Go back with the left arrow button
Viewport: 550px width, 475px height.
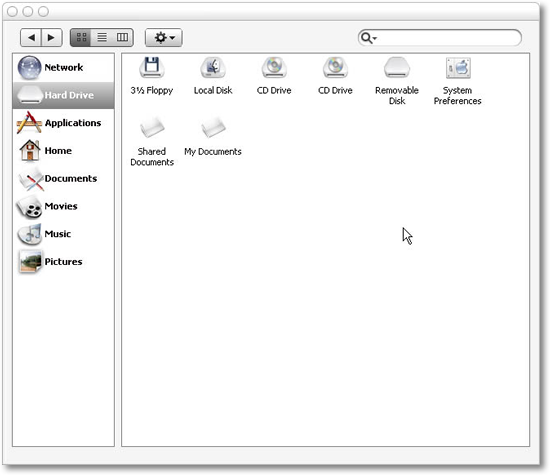[31, 37]
